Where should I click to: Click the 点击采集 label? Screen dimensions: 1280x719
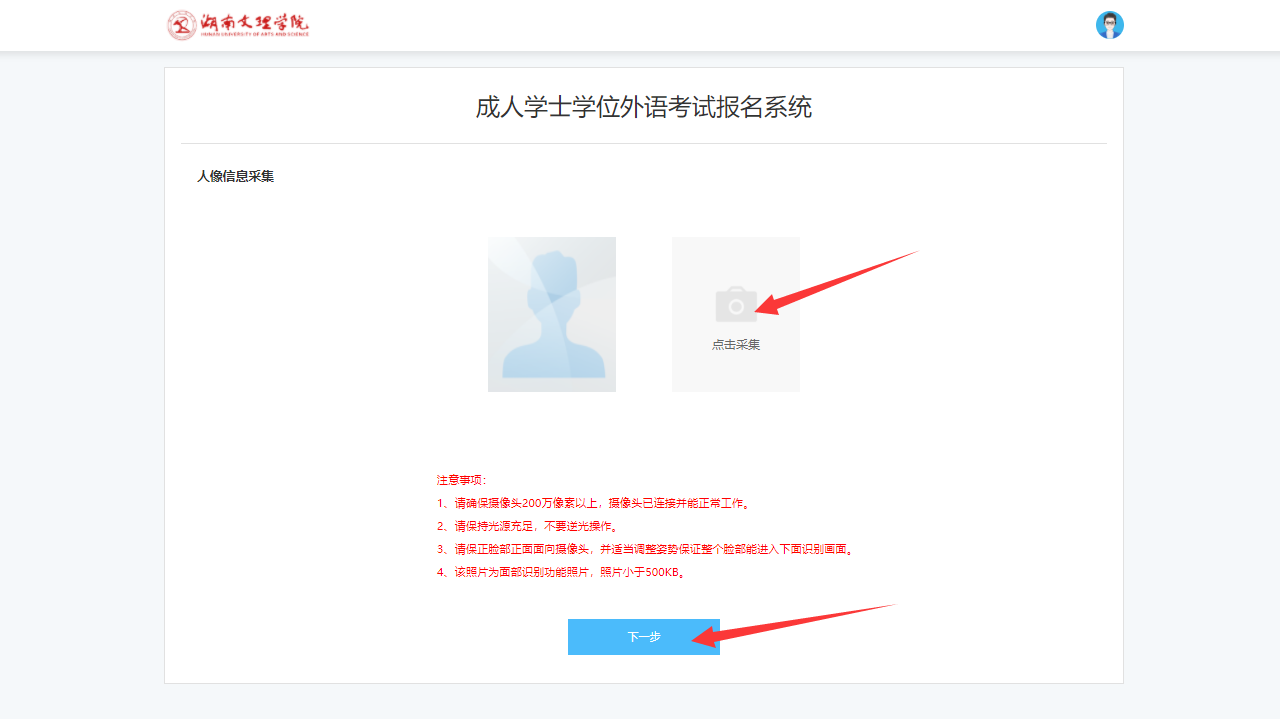(735, 345)
